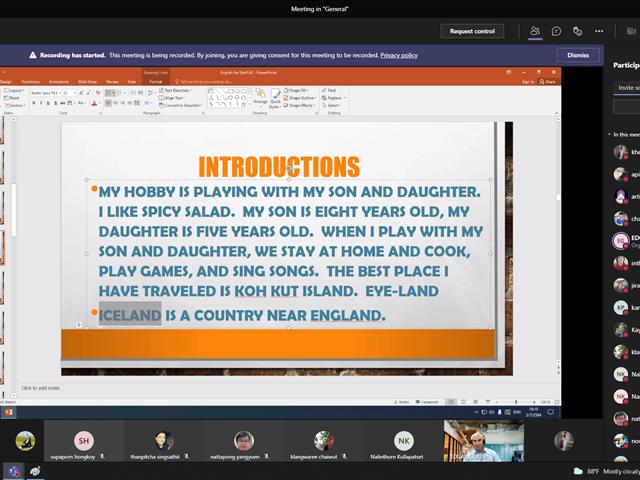Switch to Normal view icon in status bar
The width and height of the screenshot is (640, 480).
pyautogui.click(x=451, y=402)
